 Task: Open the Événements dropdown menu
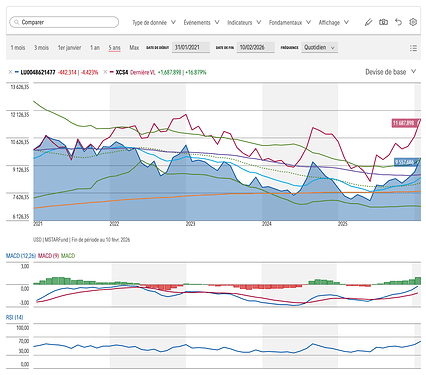click(201, 22)
